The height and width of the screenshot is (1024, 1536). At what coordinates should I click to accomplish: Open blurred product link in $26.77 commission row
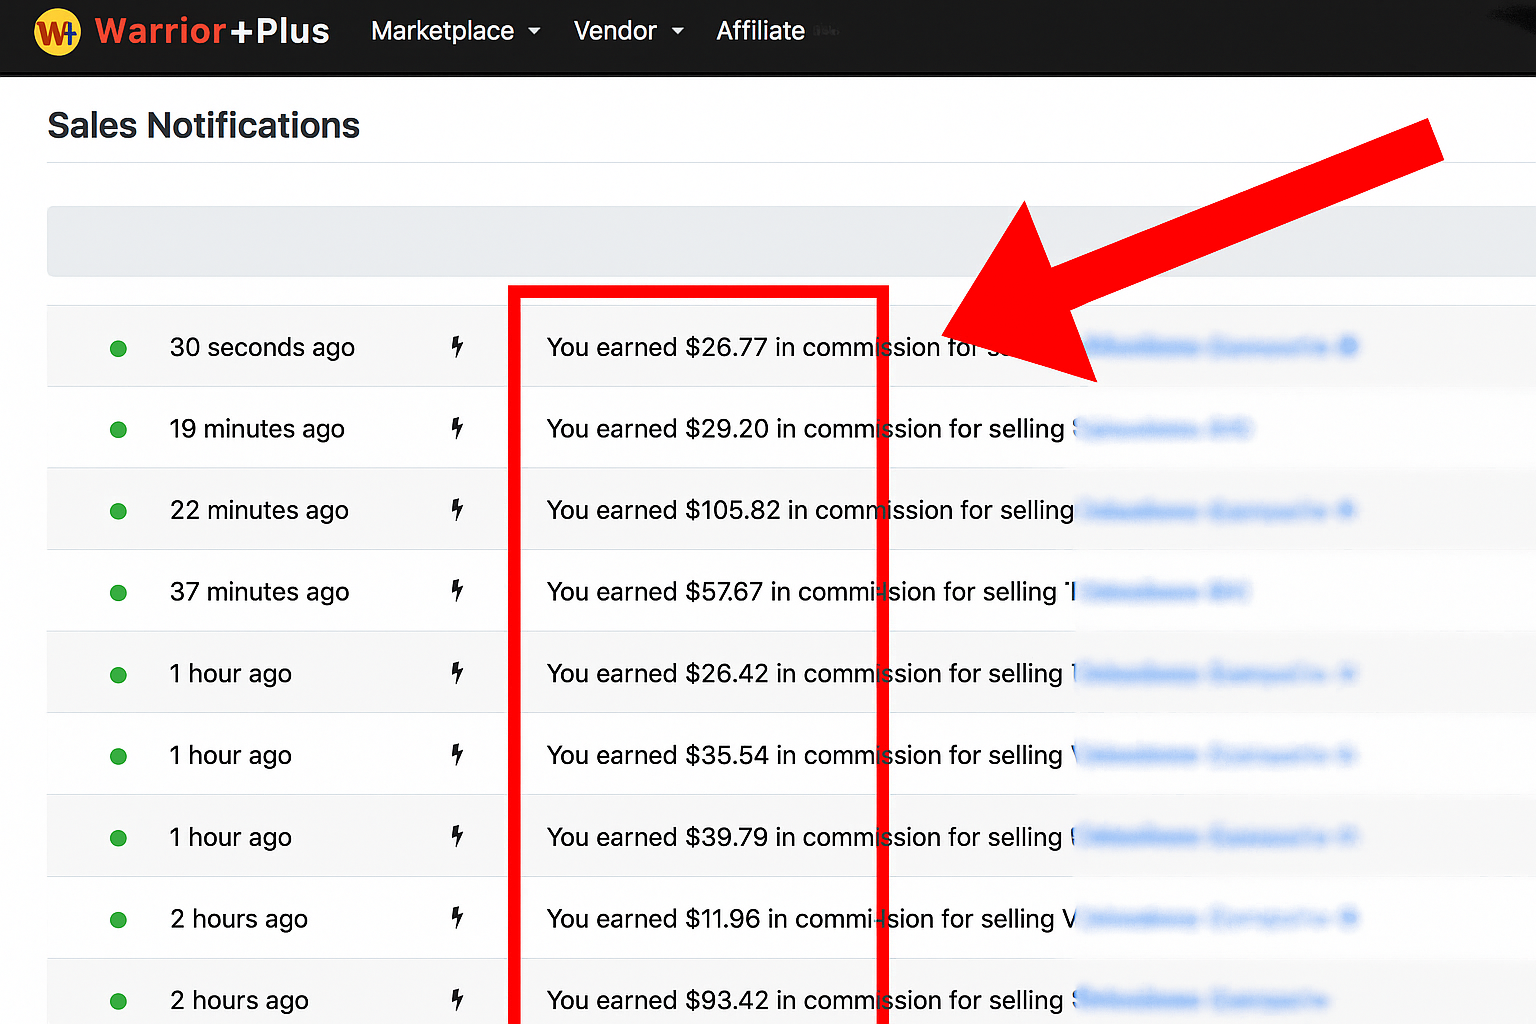pos(1220,347)
